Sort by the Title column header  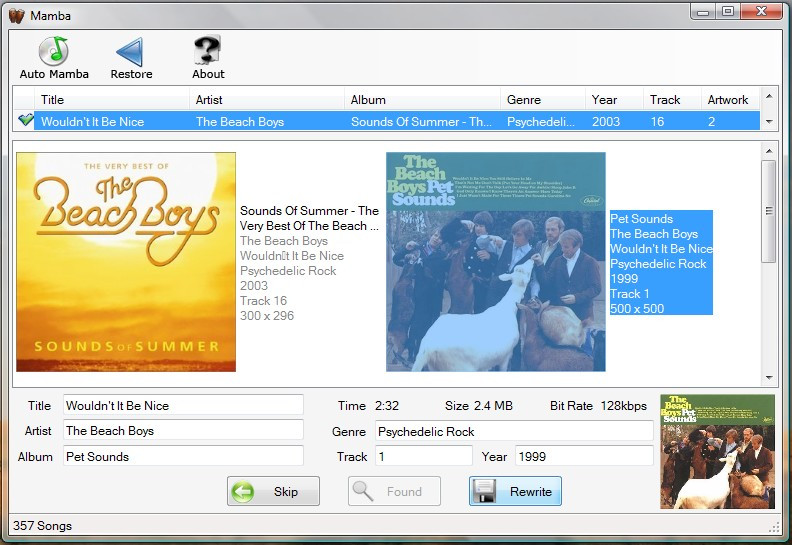[x=112, y=100]
